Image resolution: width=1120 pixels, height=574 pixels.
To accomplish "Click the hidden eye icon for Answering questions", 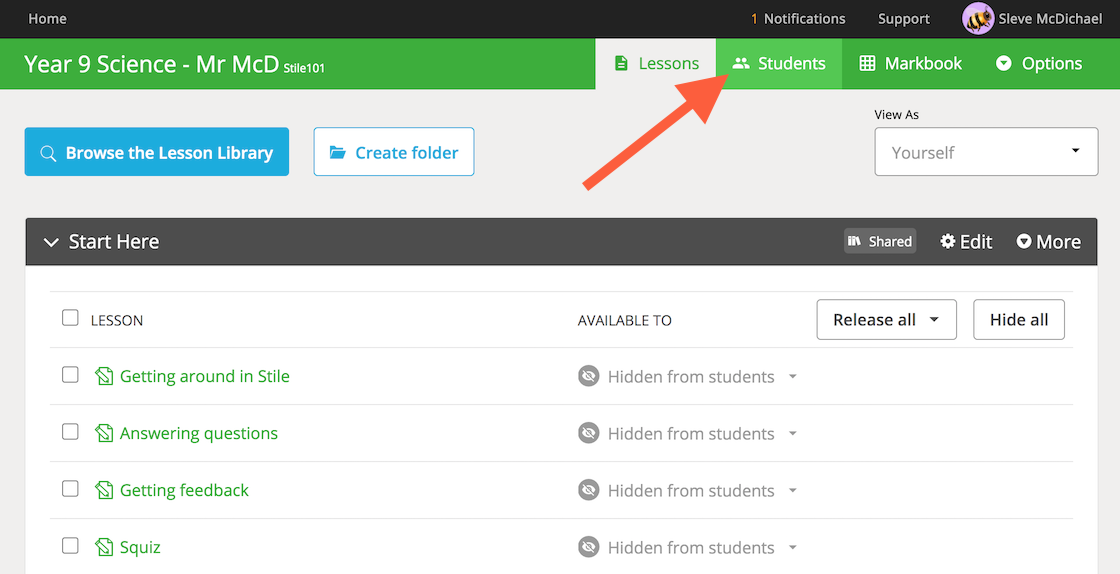I will pyautogui.click(x=589, y=433).
